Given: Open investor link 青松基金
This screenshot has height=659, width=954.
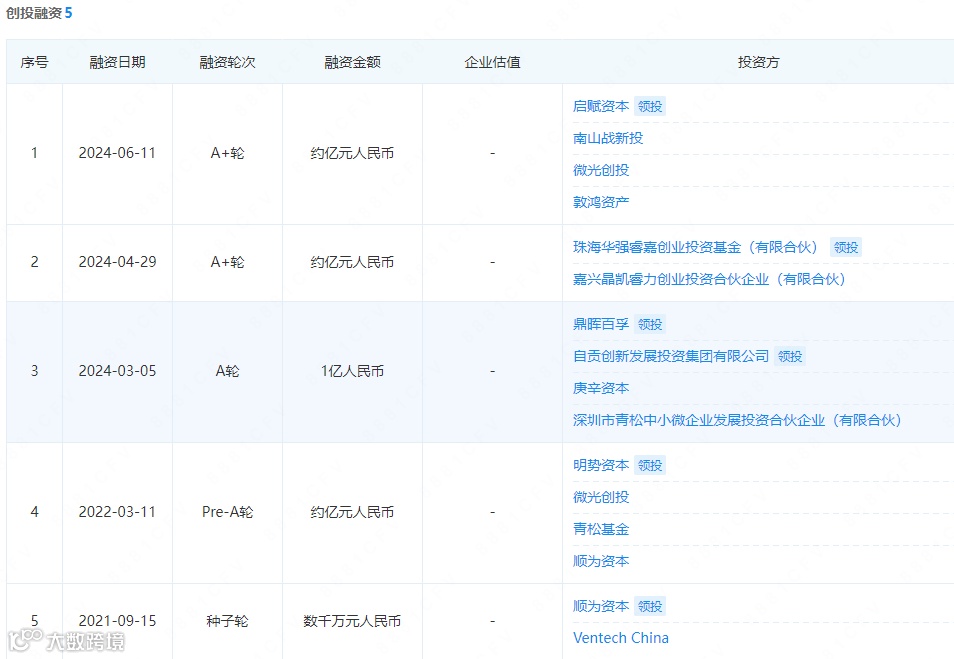Looking at the screenshot, I should tap(601, 529).
